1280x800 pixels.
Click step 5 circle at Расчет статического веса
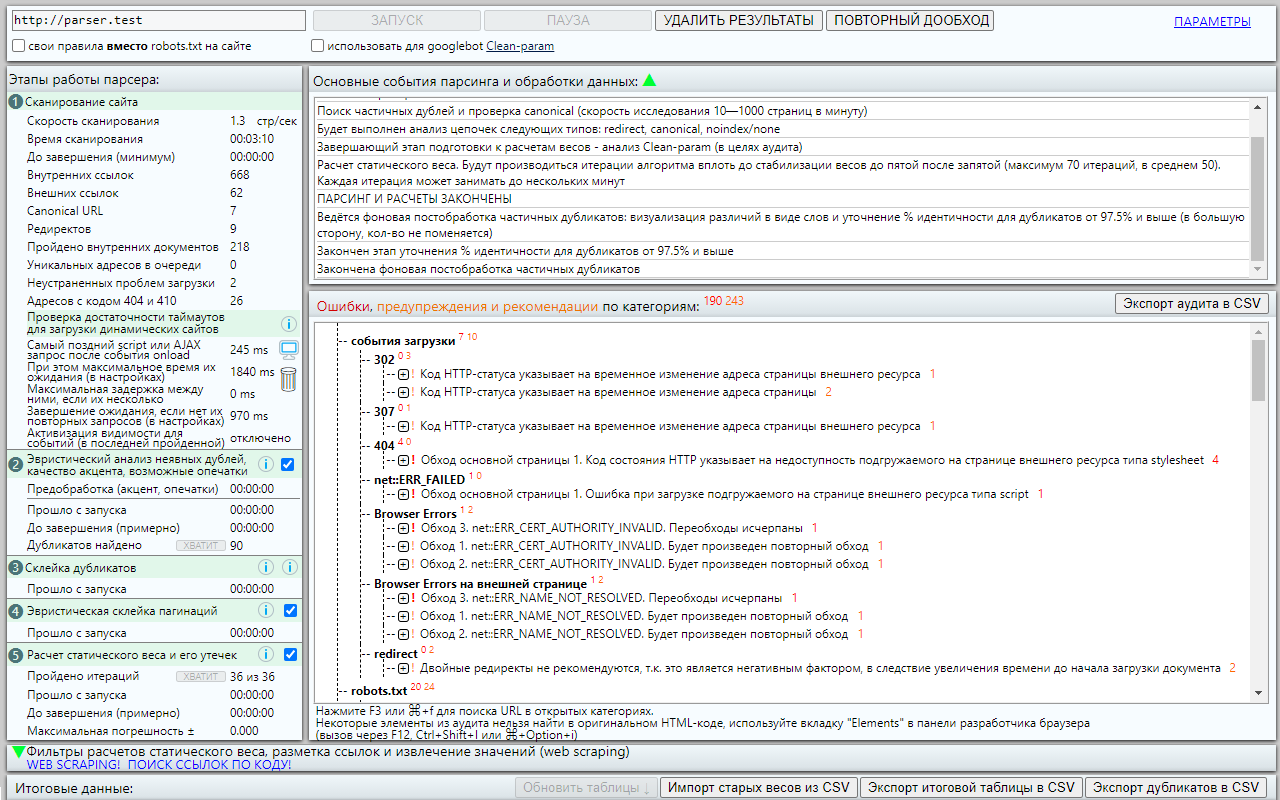click(x=16, y=655)
